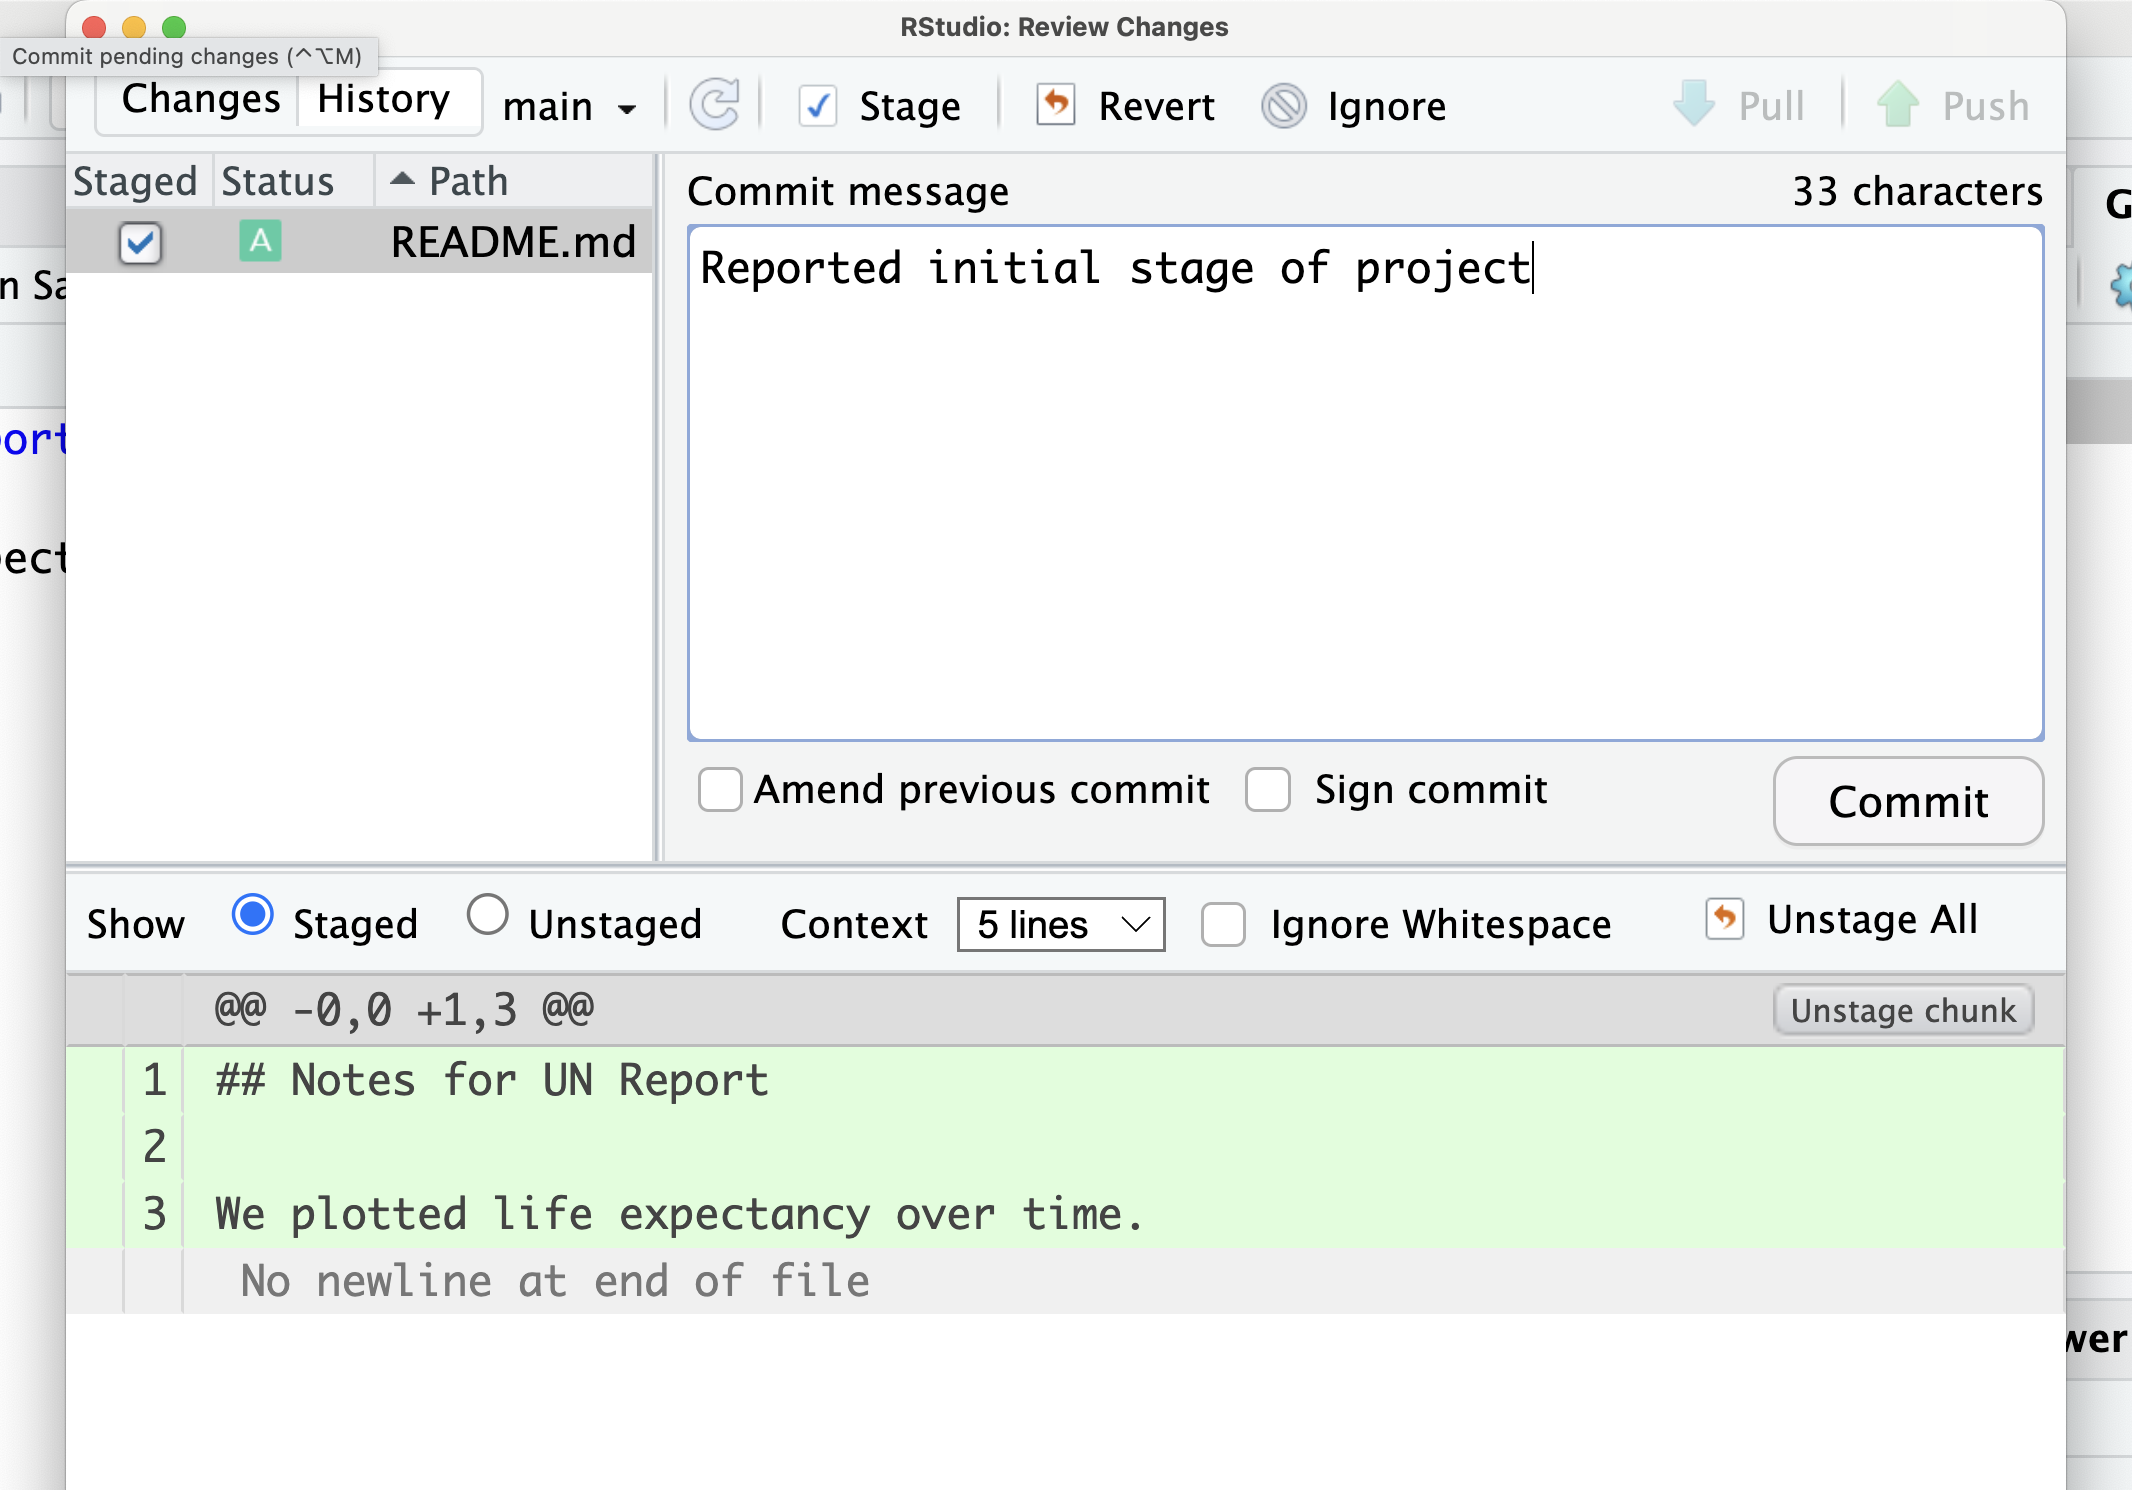Screen dimensions: 2132x1490
Task: Click the Commit button
Action: (1908, 801)
